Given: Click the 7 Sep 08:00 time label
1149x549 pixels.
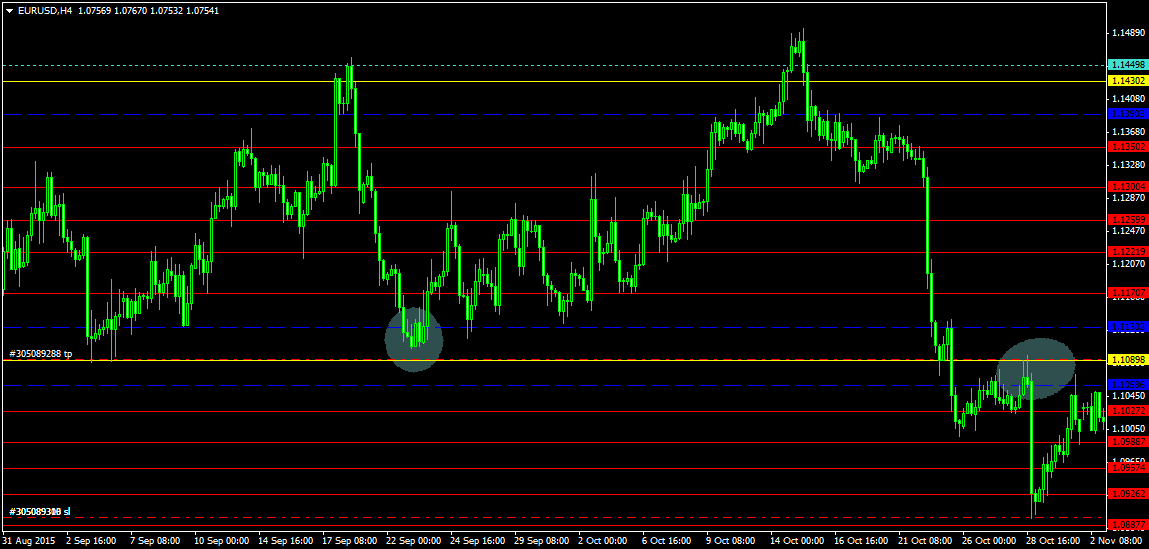Looking at the screenshot, I should tap(156, 541).
